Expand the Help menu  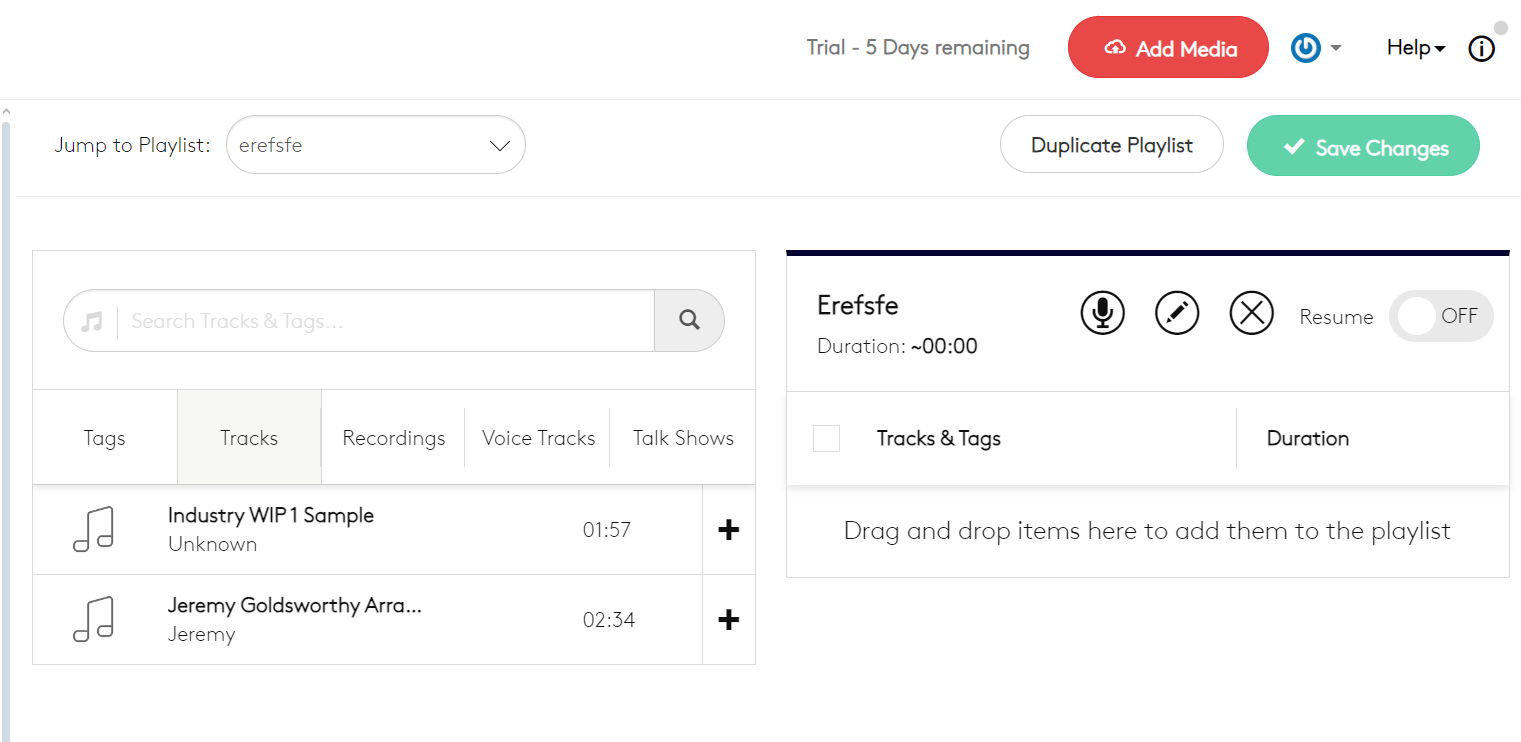[x=1415, y=48]
